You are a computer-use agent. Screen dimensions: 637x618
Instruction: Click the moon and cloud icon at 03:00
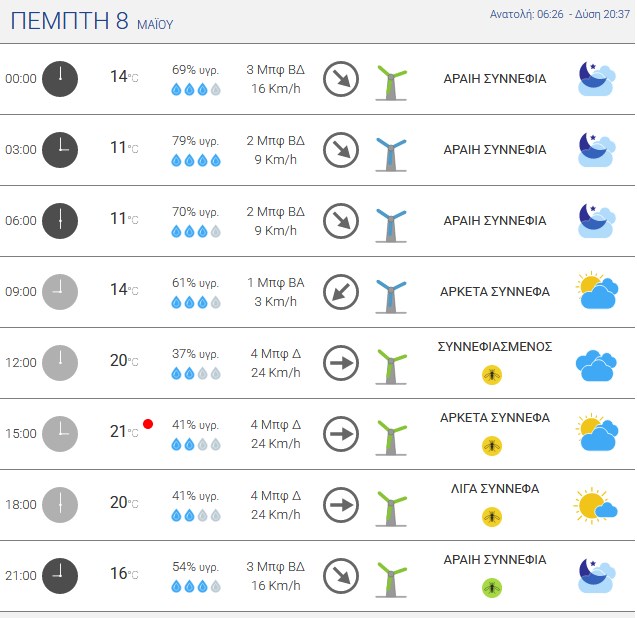(x=596, y=150)
